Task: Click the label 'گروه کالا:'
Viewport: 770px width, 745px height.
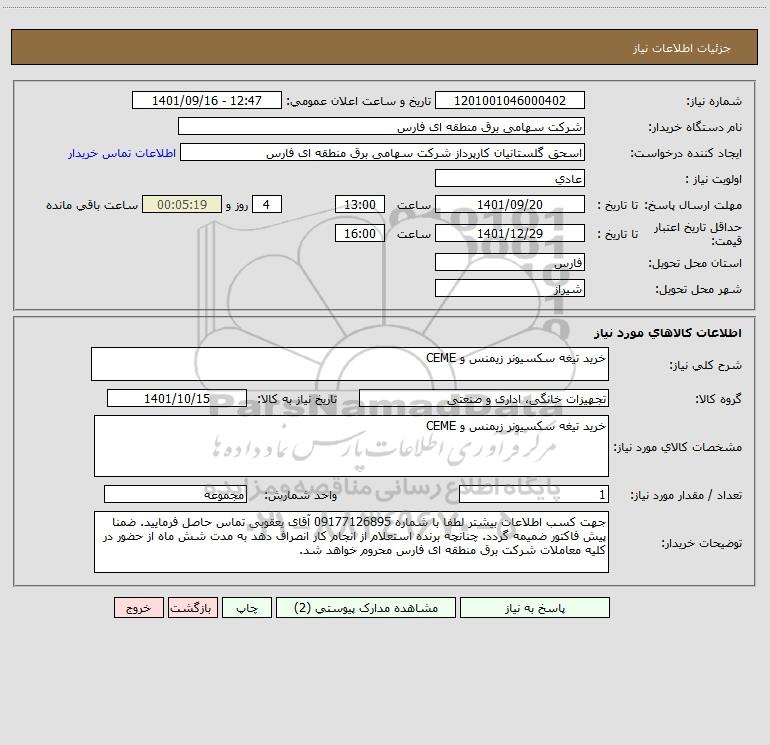Action: click(719, 399)
